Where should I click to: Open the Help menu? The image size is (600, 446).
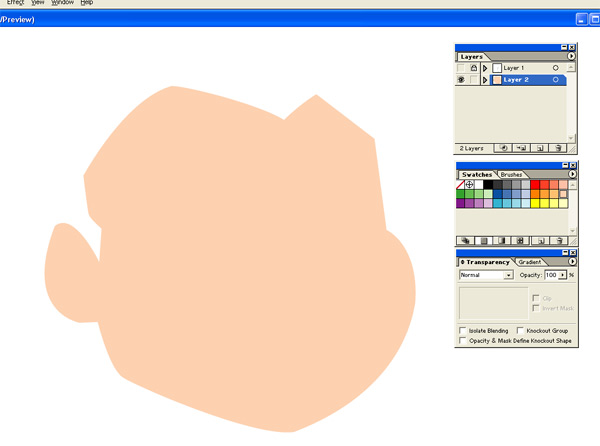[x=86, y=2]
